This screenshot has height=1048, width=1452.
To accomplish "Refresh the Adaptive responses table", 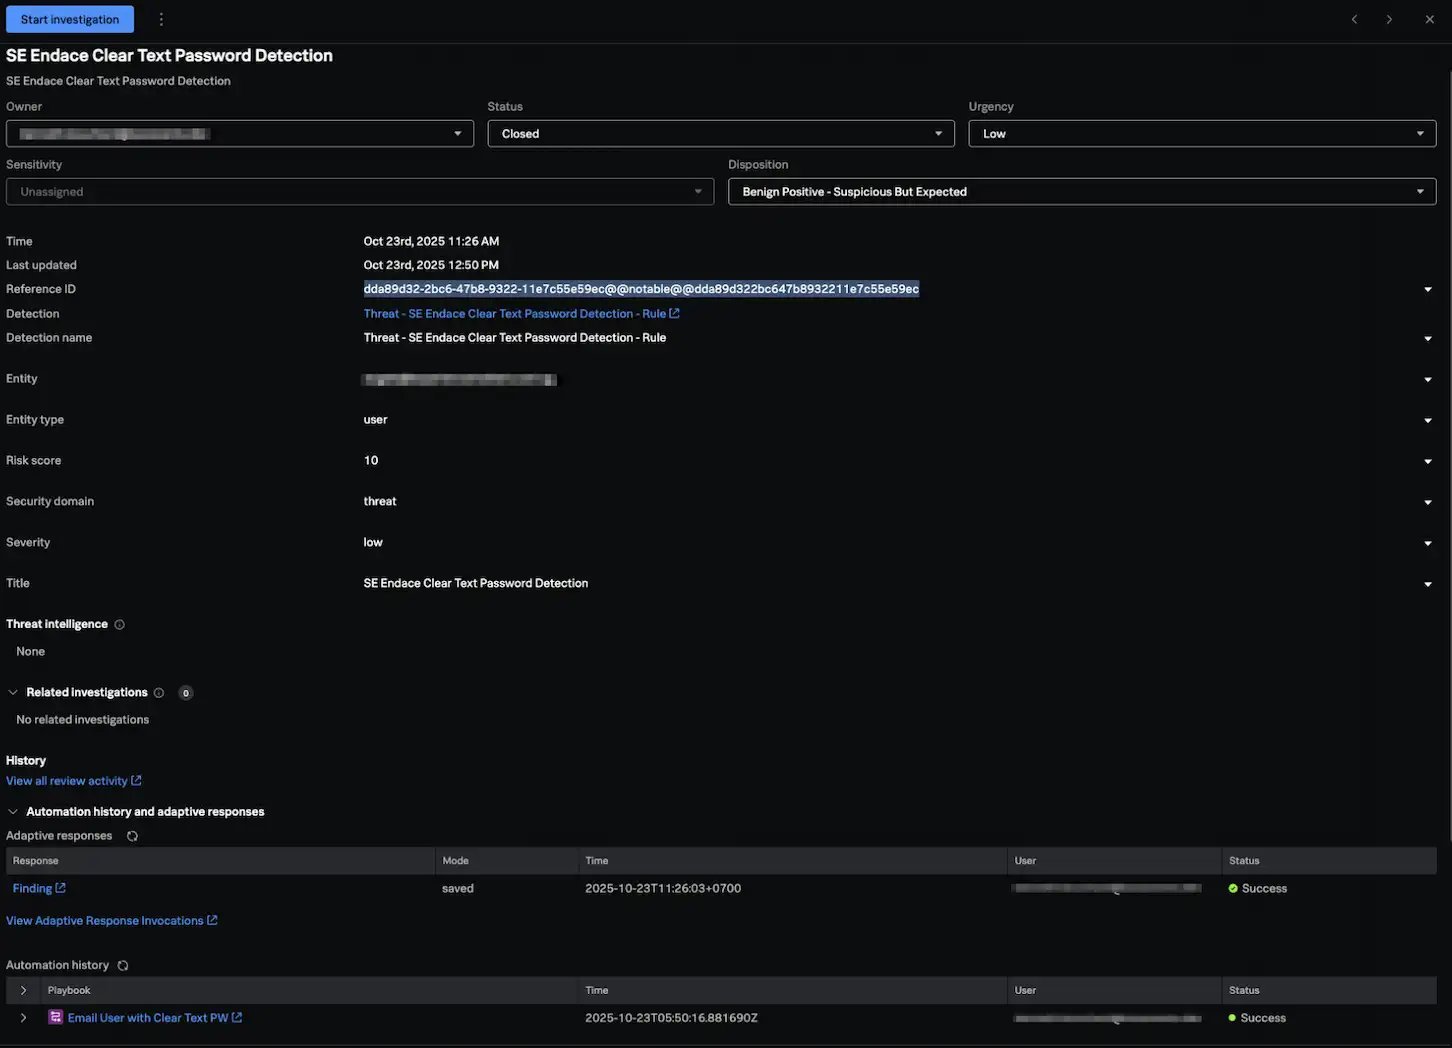I will pyautogui.click(x=131, y=834).
